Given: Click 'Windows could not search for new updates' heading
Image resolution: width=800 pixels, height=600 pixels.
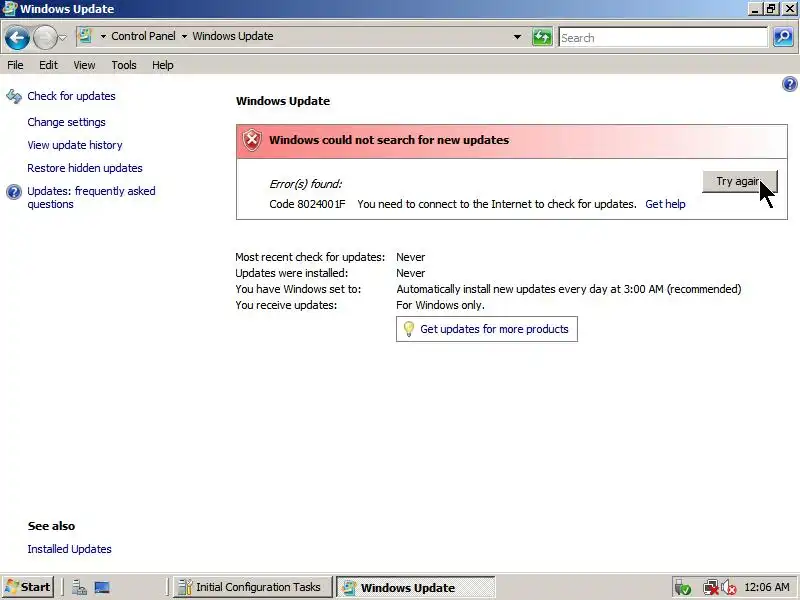Looking at the screenshot, I should pyautogui.click(x=389, y=140).
